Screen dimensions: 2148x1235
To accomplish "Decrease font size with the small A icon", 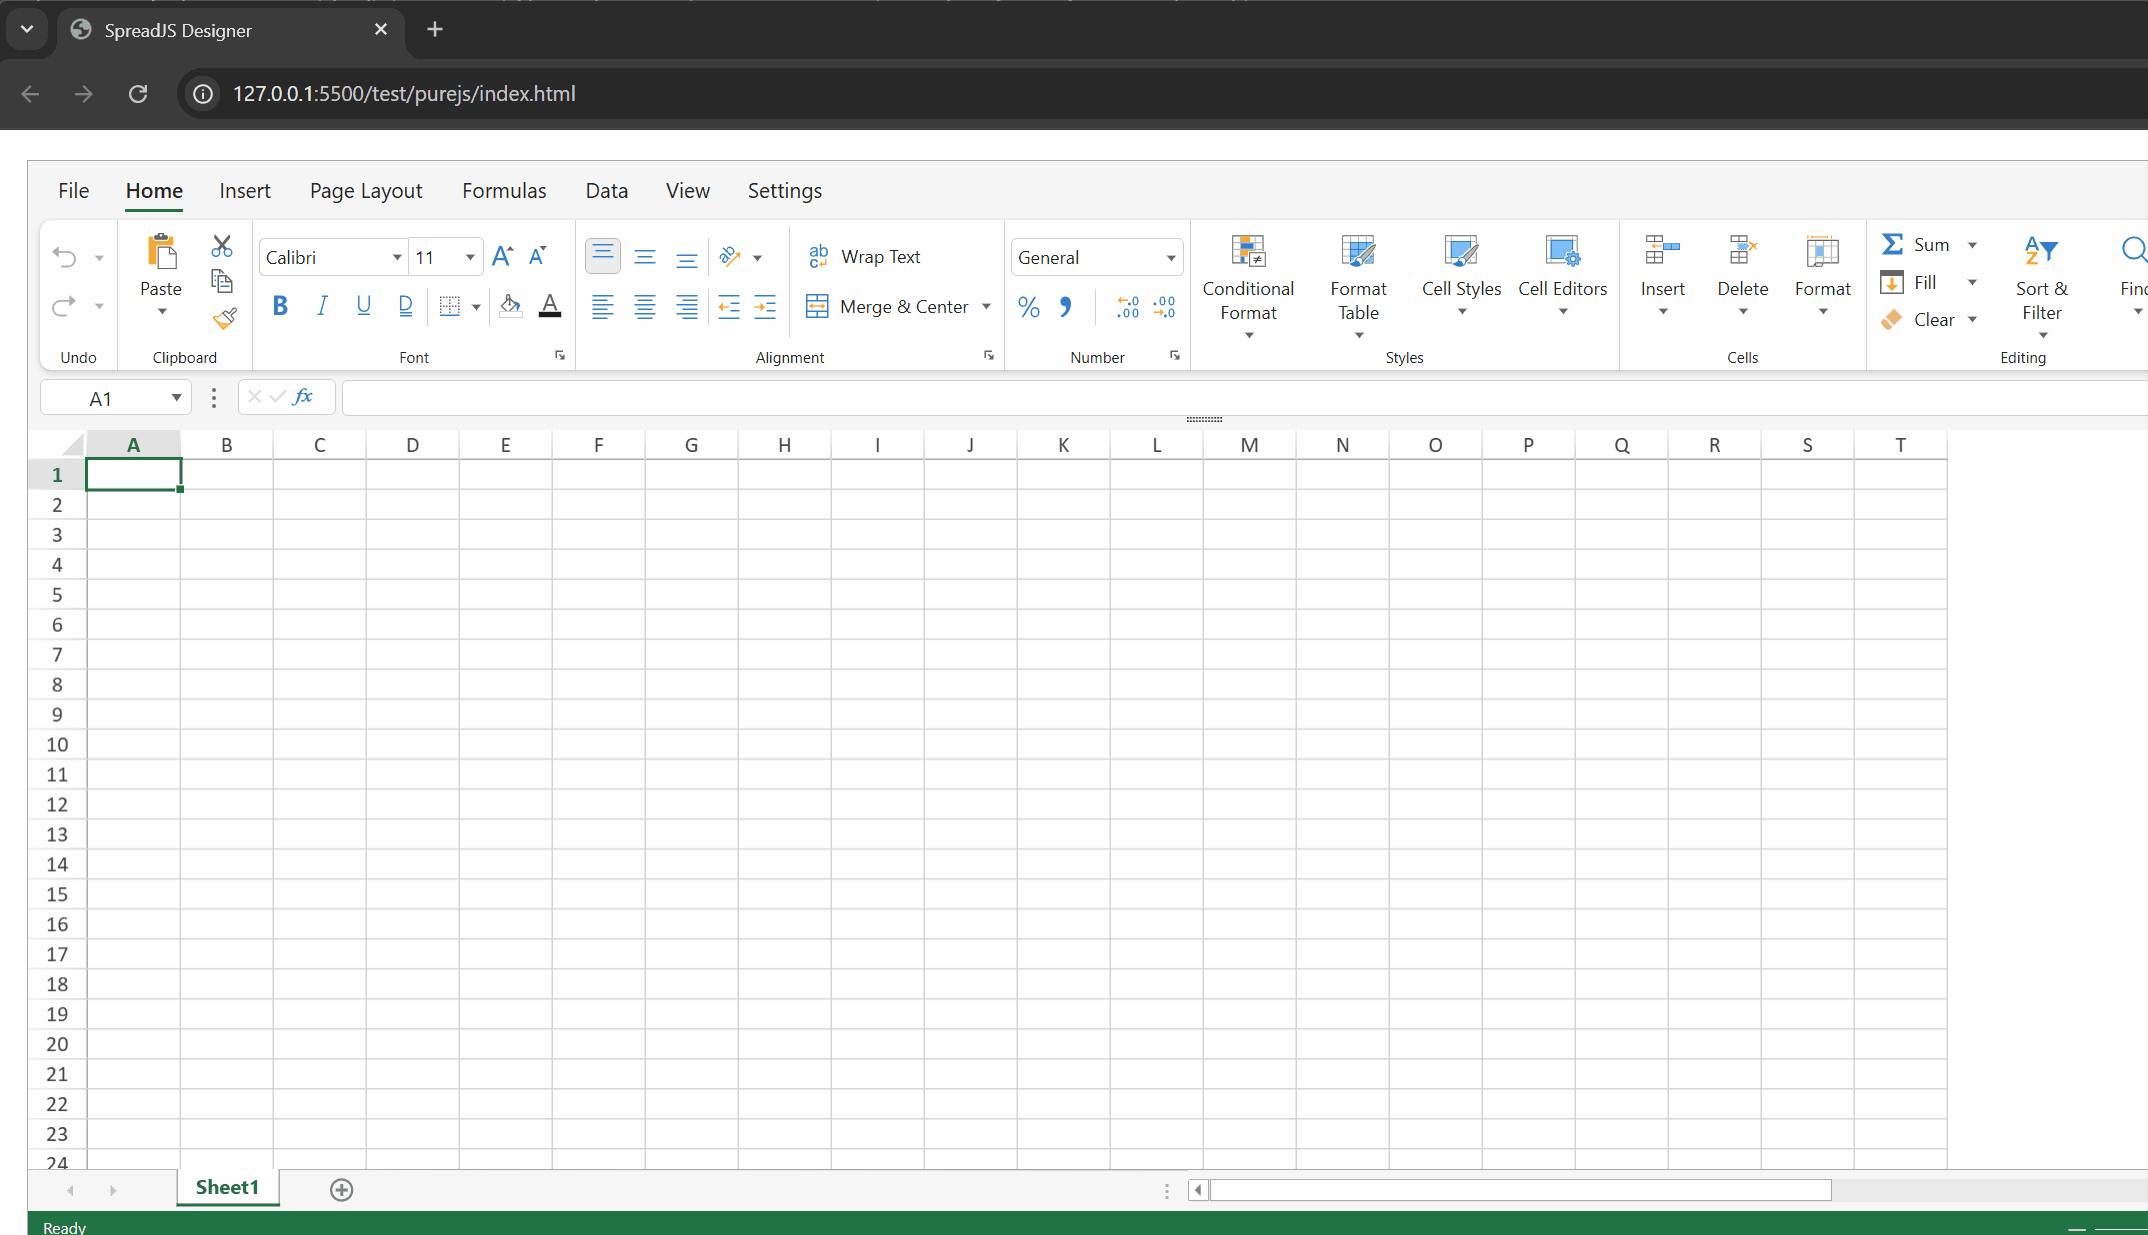I will tap(538, 257).
